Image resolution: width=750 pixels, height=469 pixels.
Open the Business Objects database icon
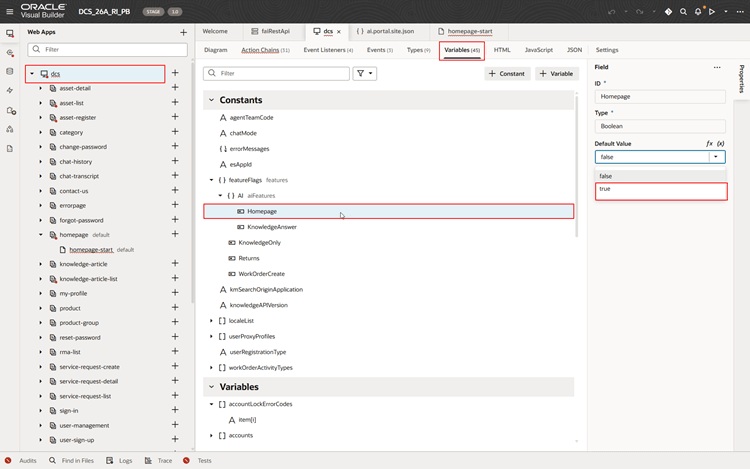[x=10, y=71]
